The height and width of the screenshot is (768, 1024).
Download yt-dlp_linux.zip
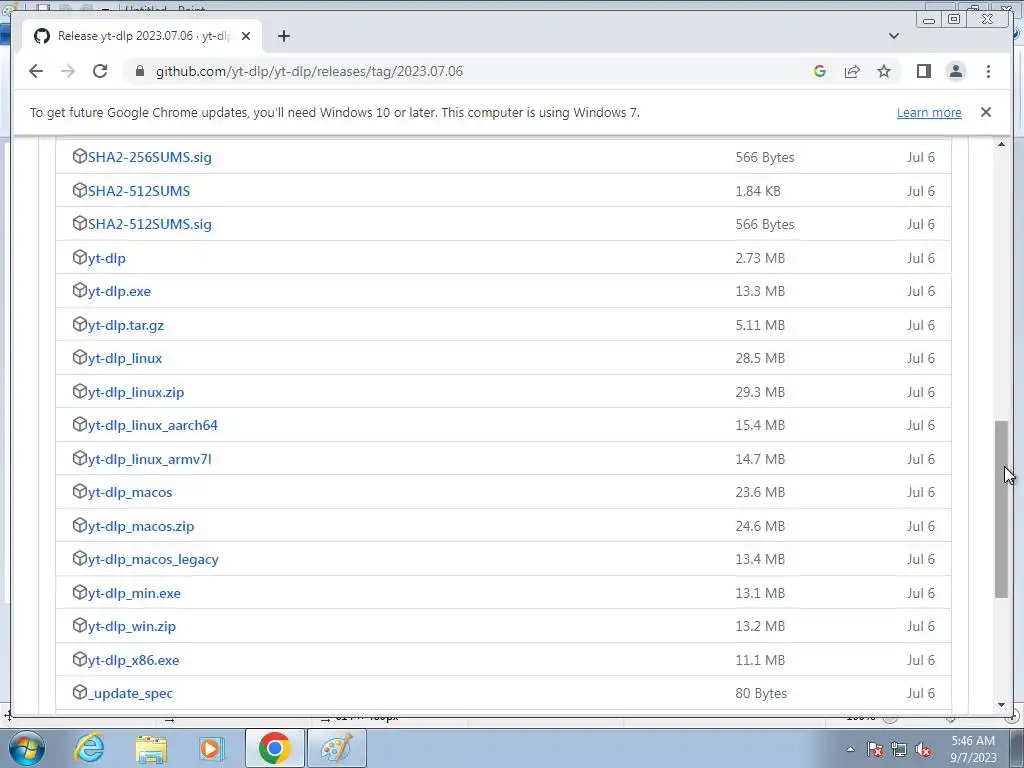coord(136,392)
